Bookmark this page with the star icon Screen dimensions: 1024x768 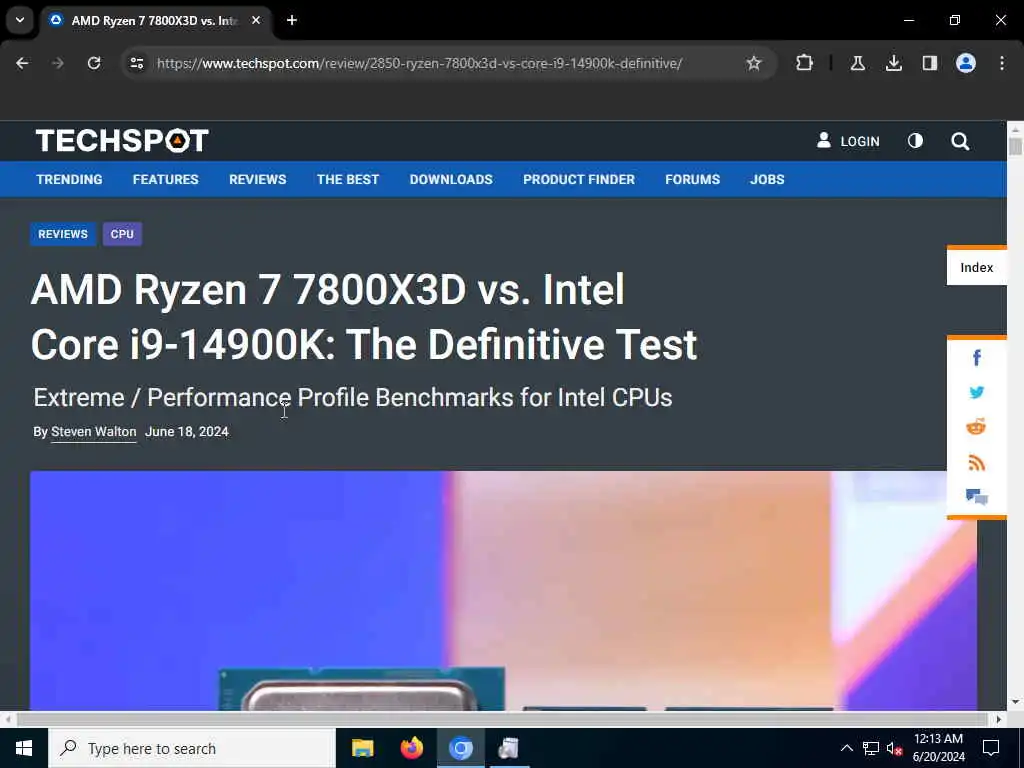(x=754, y=63)
